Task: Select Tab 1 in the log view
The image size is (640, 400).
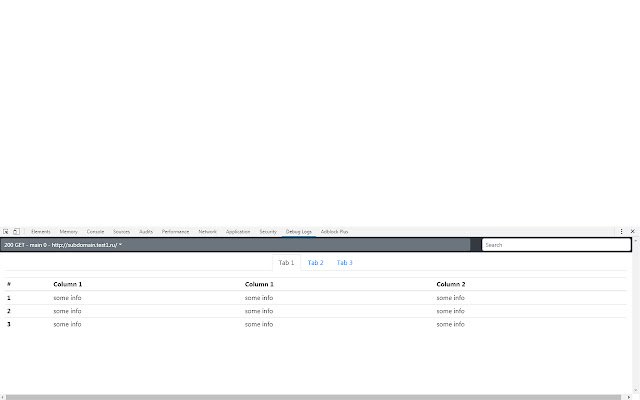Action: [x=287, y=262]
